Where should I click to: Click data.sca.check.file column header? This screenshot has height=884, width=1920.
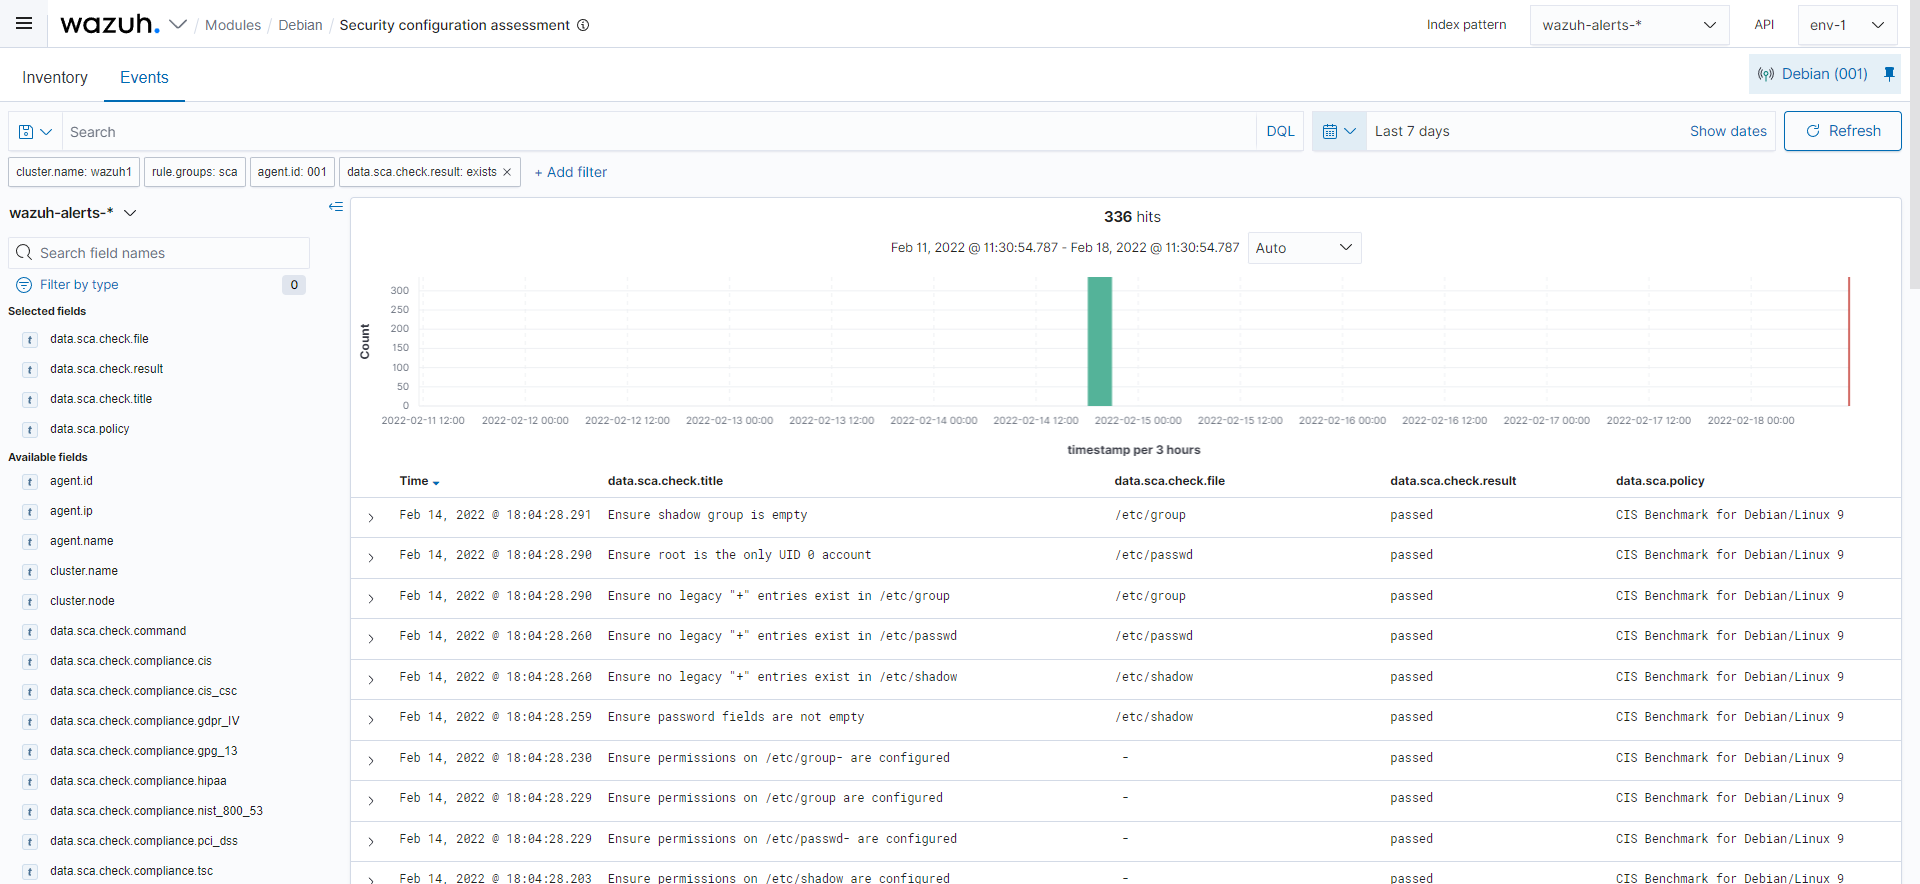(1170, 481)
